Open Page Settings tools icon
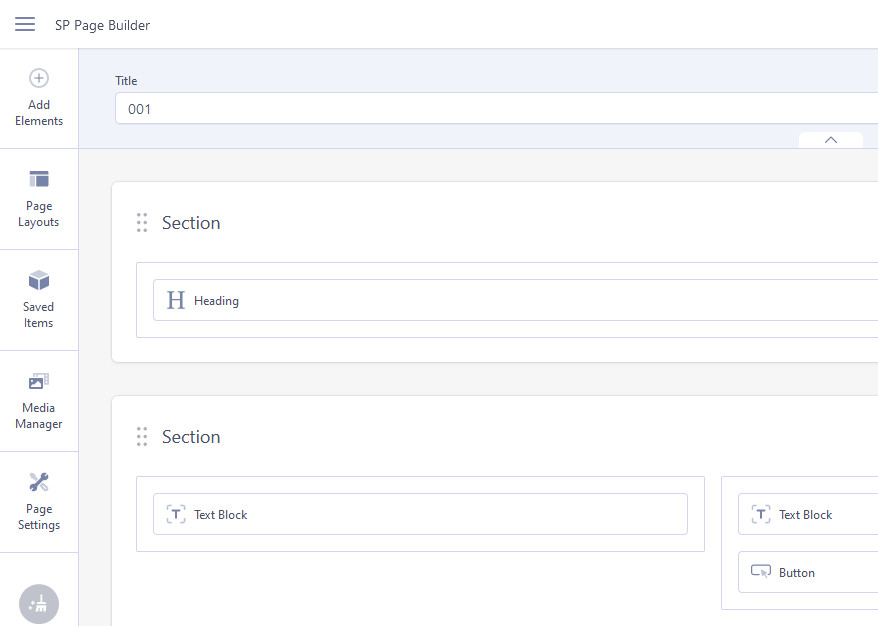 [x=39, y=482]
